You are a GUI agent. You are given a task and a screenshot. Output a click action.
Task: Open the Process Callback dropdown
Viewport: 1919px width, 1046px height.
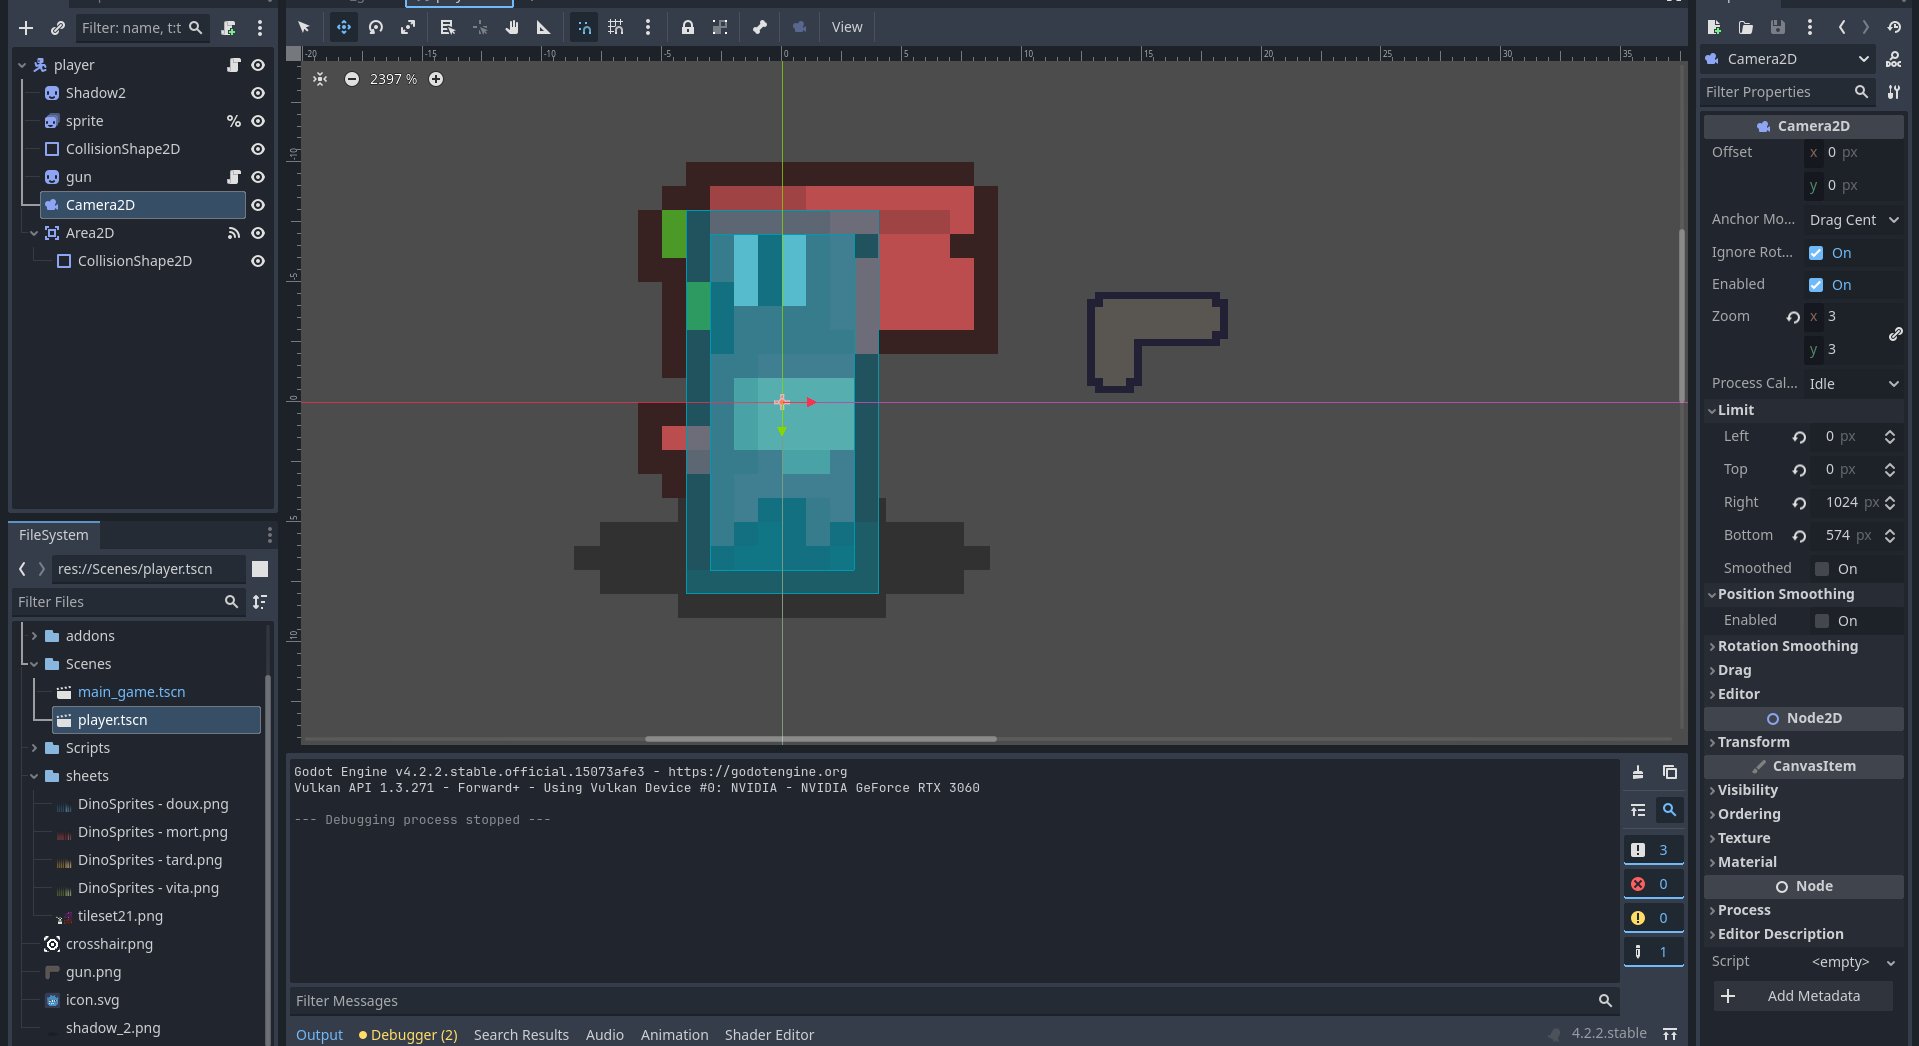[x=1854, y=384]
